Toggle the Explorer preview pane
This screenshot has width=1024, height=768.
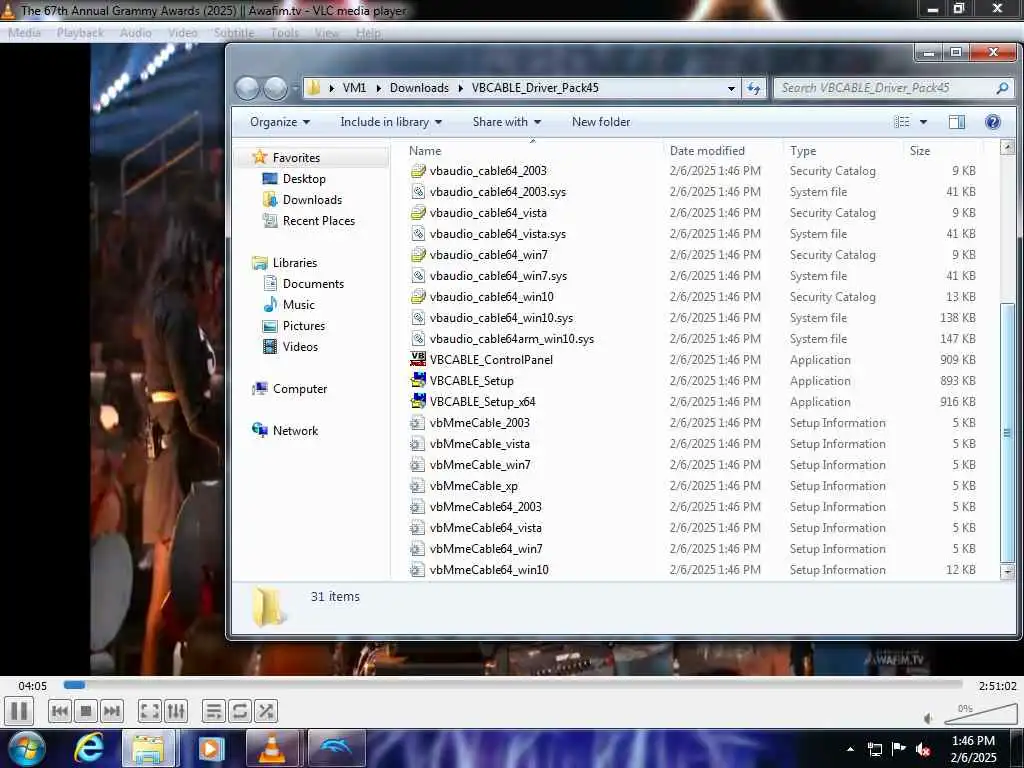point(957,121)
